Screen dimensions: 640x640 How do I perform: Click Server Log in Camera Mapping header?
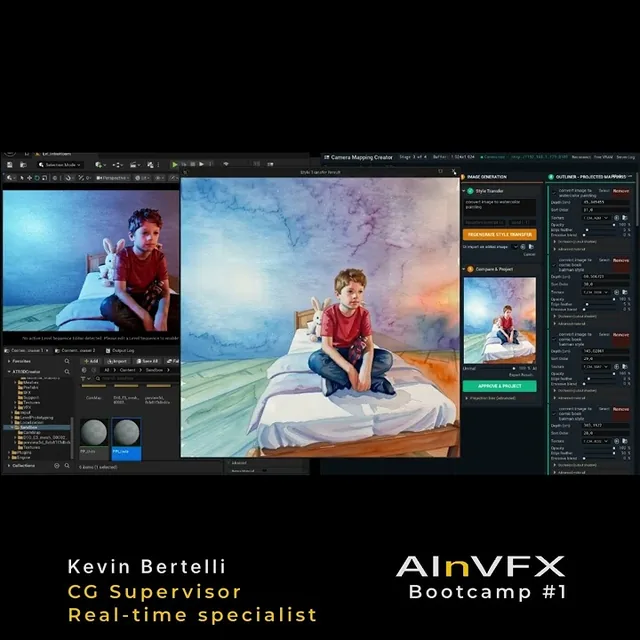coord(626,157)
